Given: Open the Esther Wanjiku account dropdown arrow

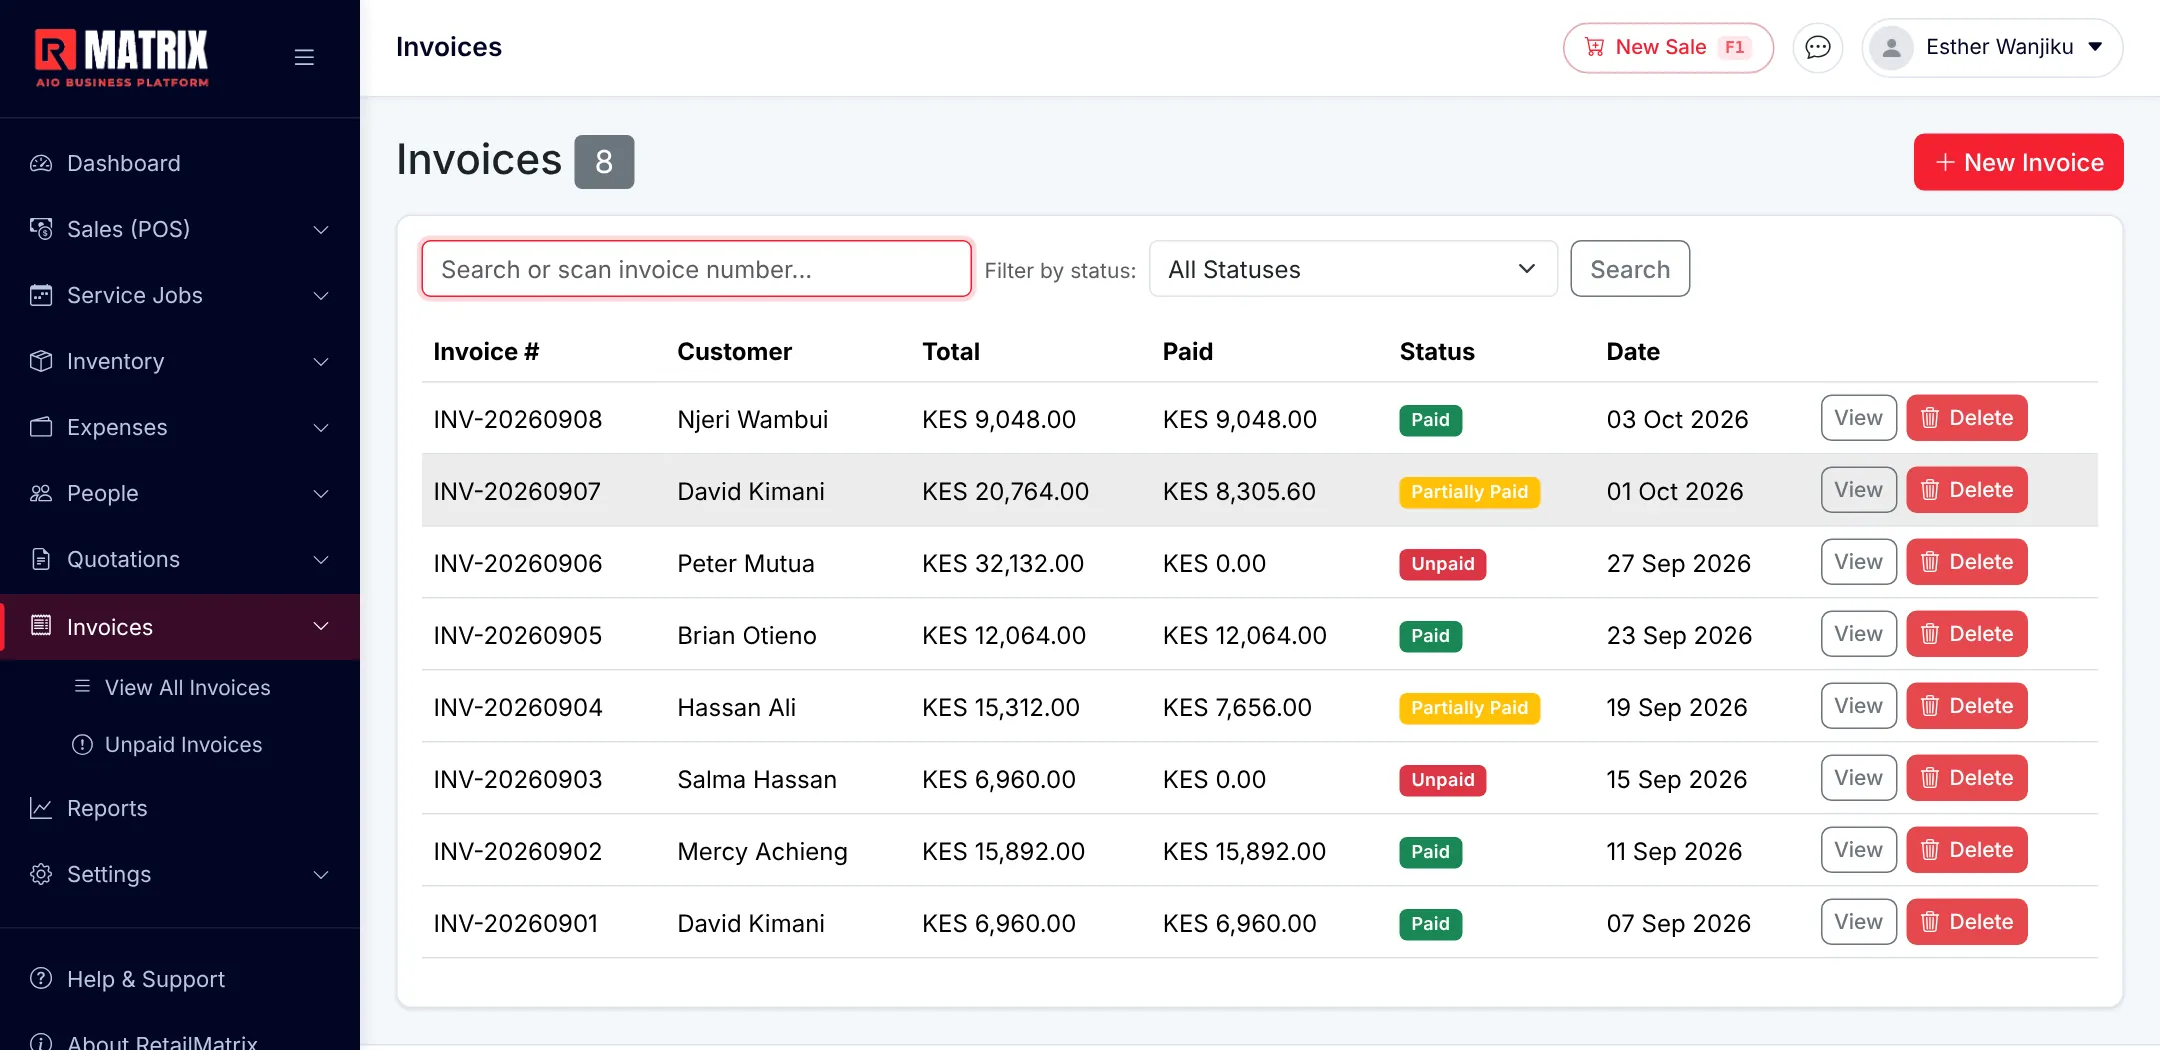Looking at the screenshot, I should tap(2096, 47).
